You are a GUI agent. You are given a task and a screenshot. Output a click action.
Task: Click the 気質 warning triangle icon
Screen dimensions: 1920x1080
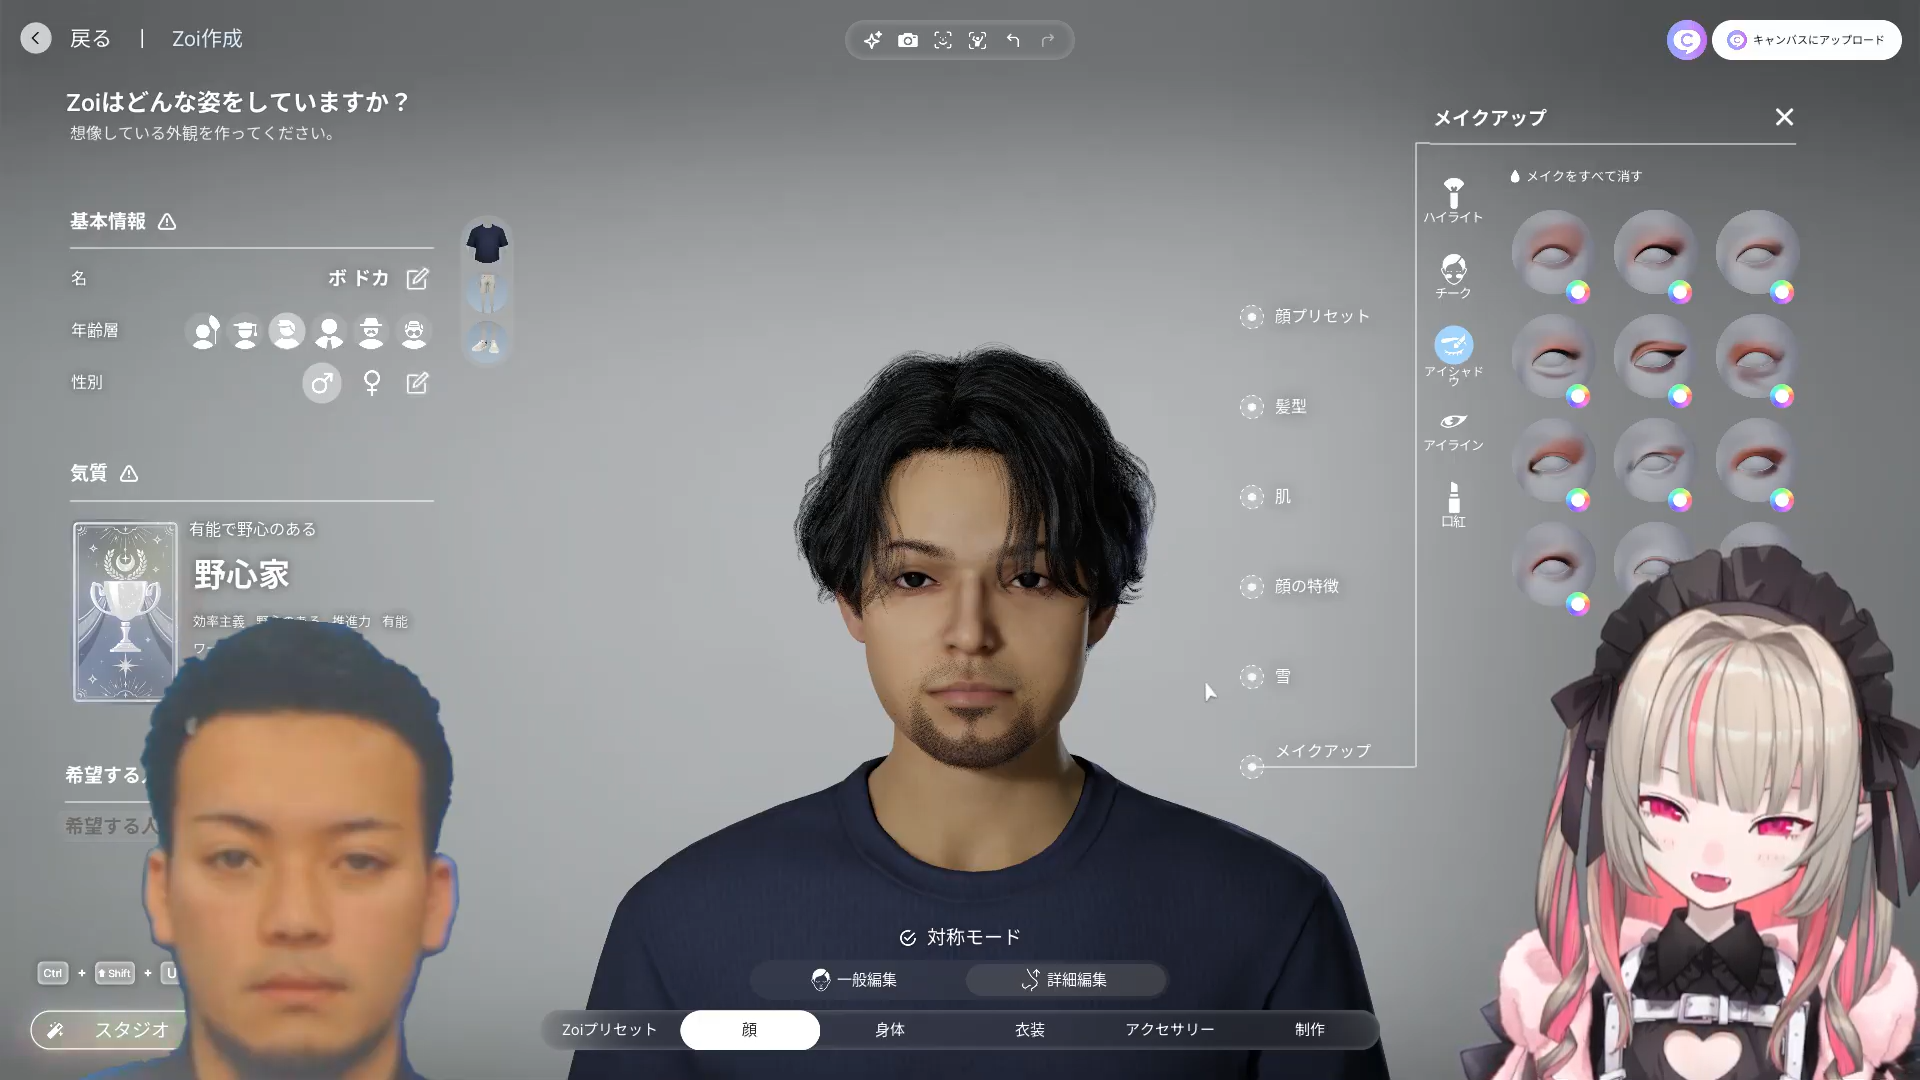pos(129,474)
